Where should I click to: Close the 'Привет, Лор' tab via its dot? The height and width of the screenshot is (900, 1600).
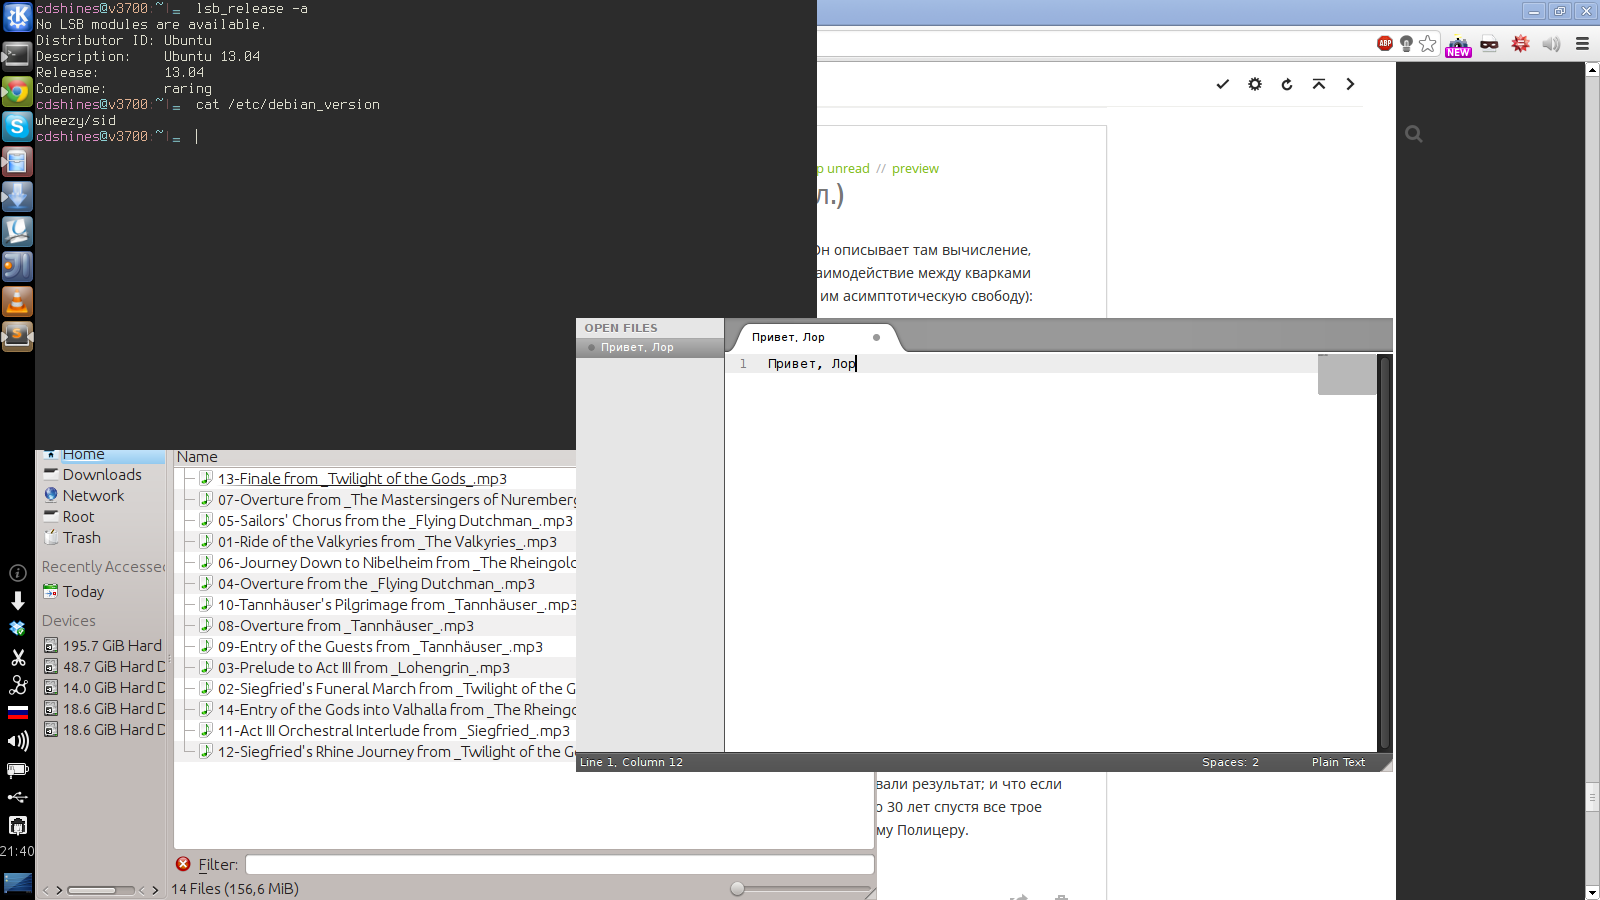pos(876,337)
